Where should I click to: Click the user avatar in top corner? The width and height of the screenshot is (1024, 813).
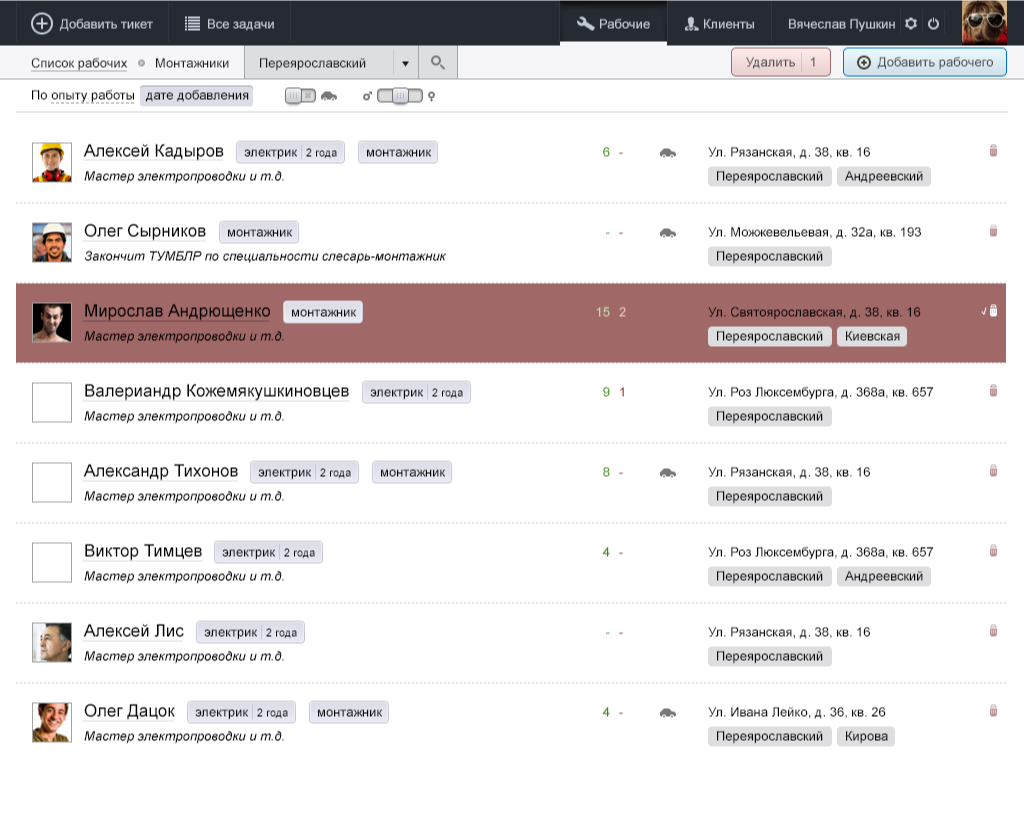984,22
